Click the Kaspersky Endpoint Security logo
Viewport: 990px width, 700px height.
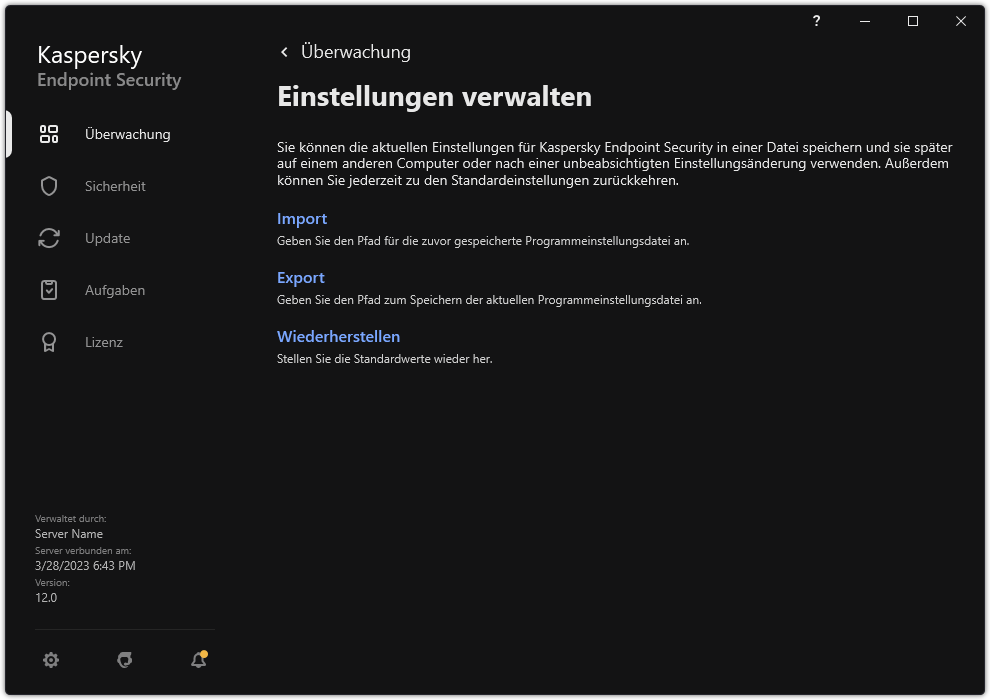click(108, 66)
